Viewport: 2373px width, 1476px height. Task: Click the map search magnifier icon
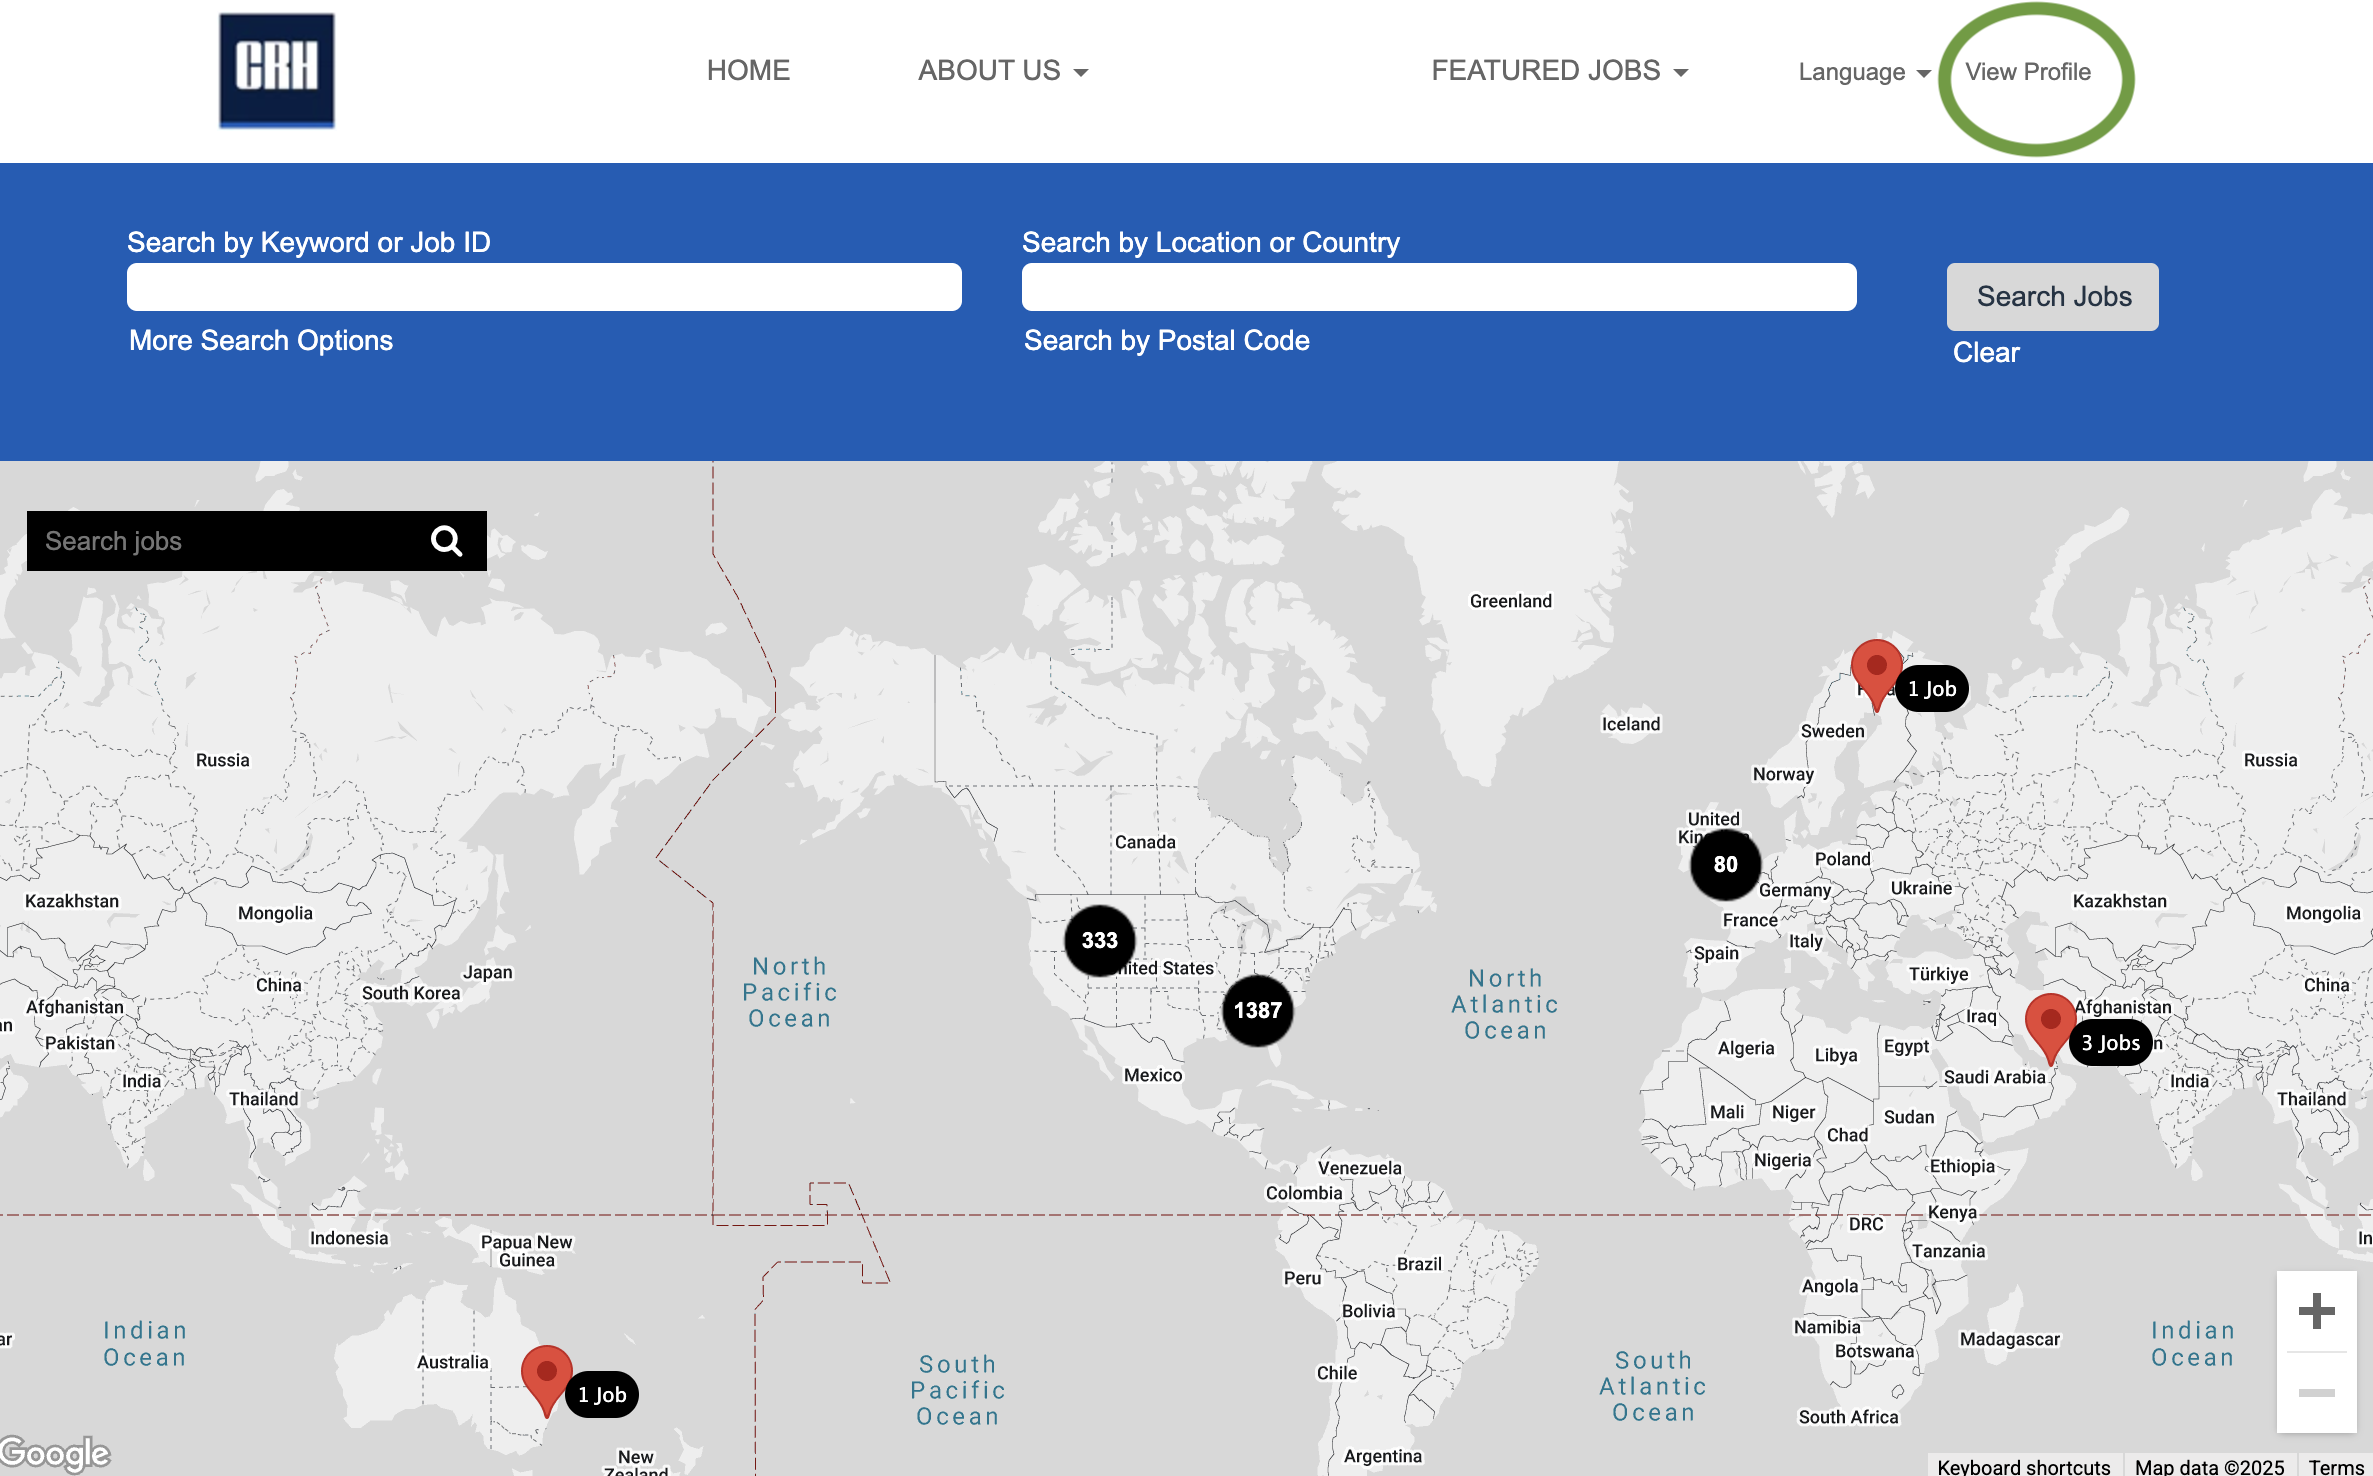(x=447, y=541)
